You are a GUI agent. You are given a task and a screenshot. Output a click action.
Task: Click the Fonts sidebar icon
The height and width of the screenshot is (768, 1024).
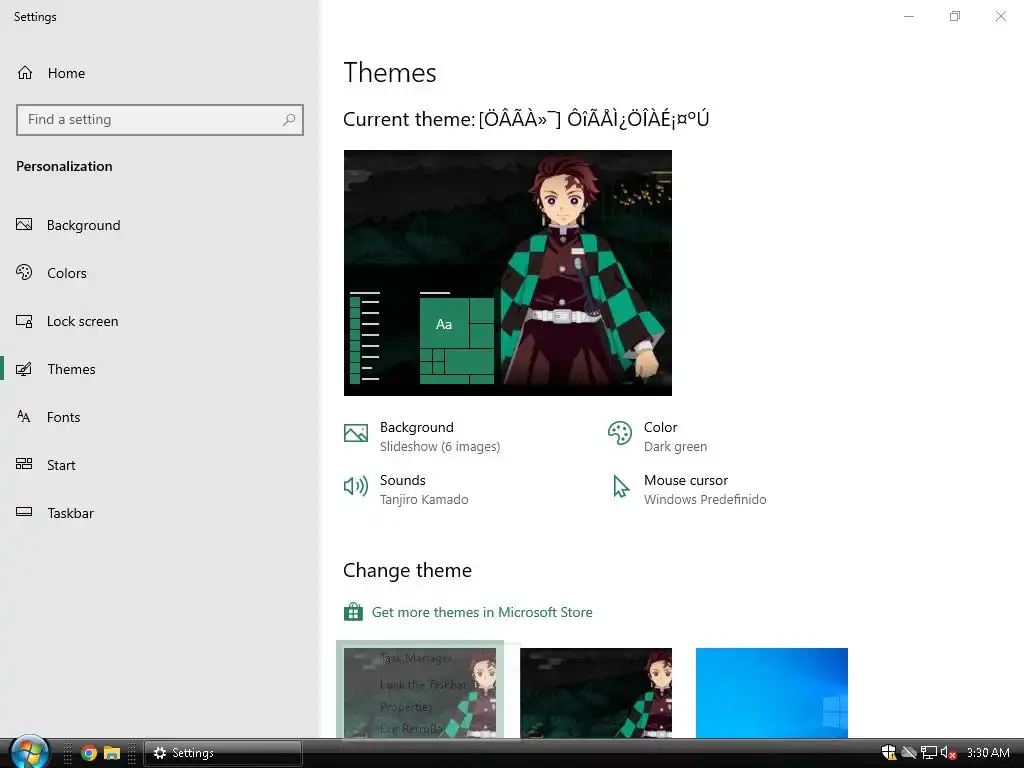tap(24, 417)
